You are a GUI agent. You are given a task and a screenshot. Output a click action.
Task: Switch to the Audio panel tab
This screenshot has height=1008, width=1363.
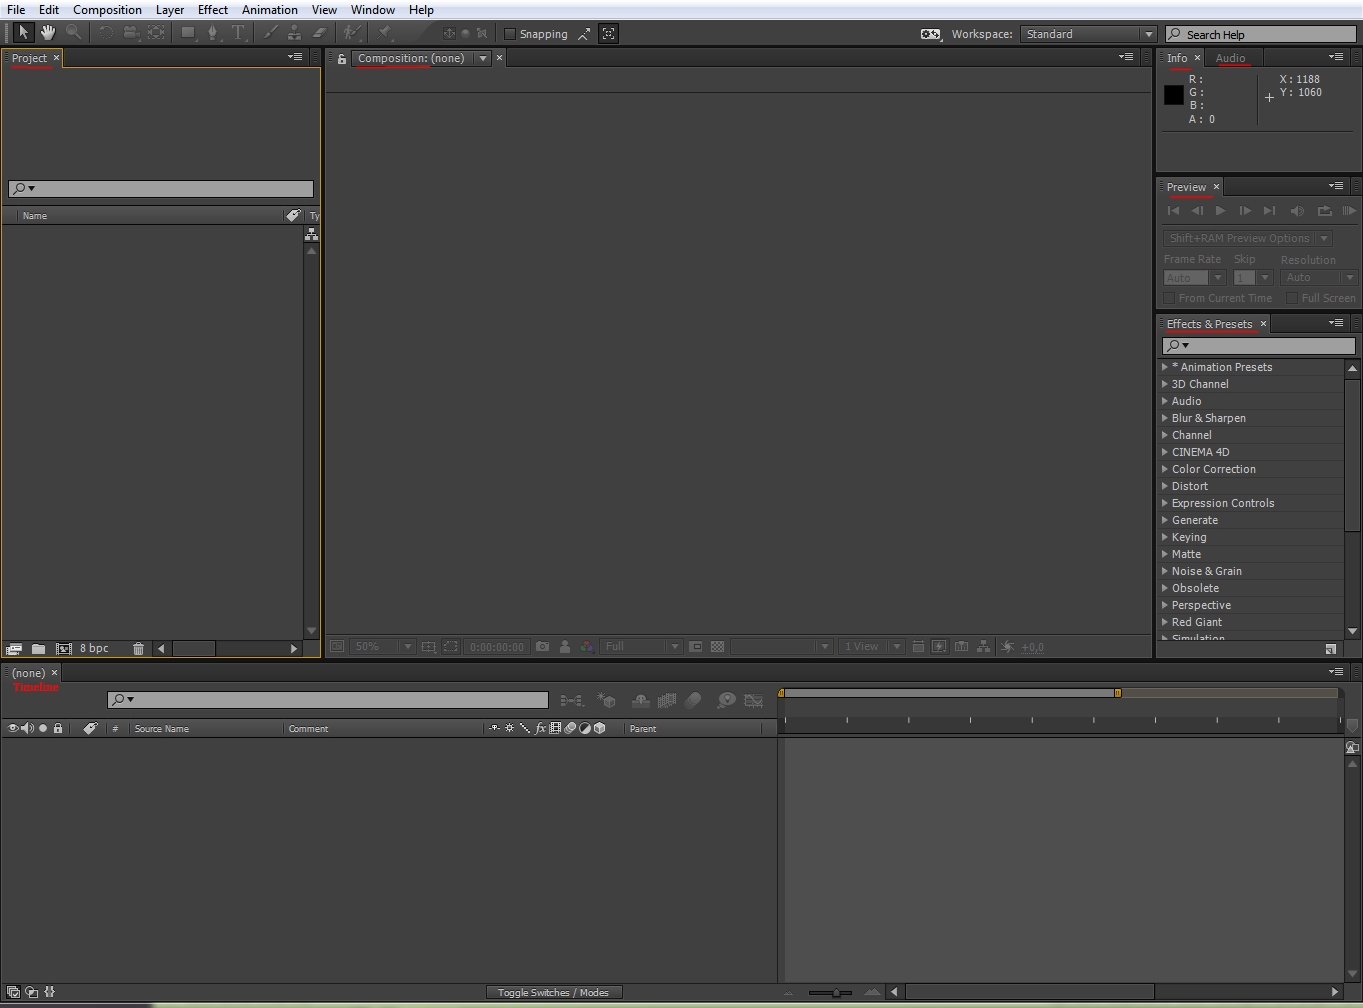click(x=1230, y=58)
